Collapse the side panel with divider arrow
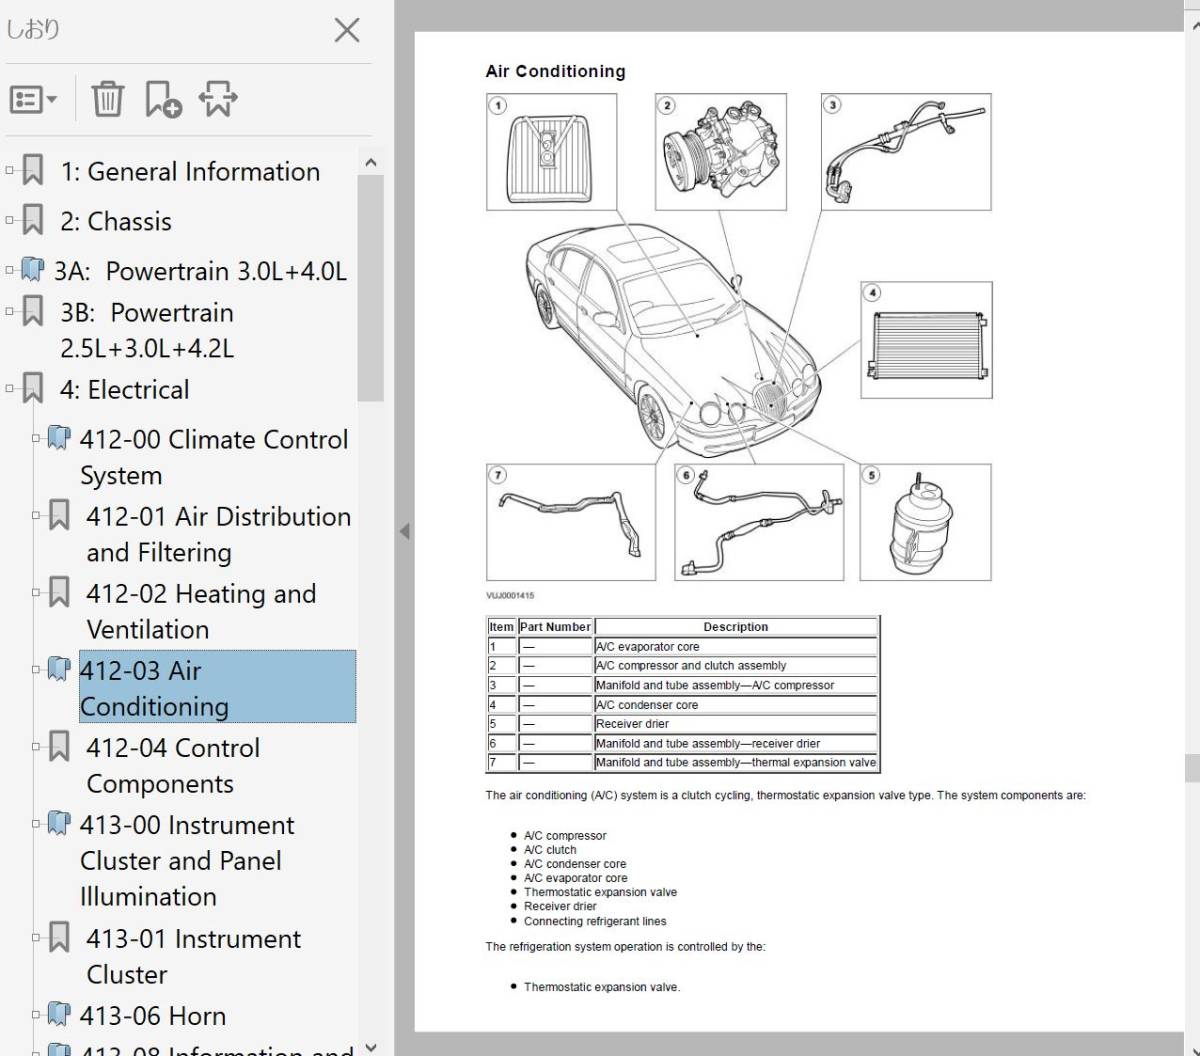The width and height of the screenshot is (1200, 1056). click(x=404, y=531)
